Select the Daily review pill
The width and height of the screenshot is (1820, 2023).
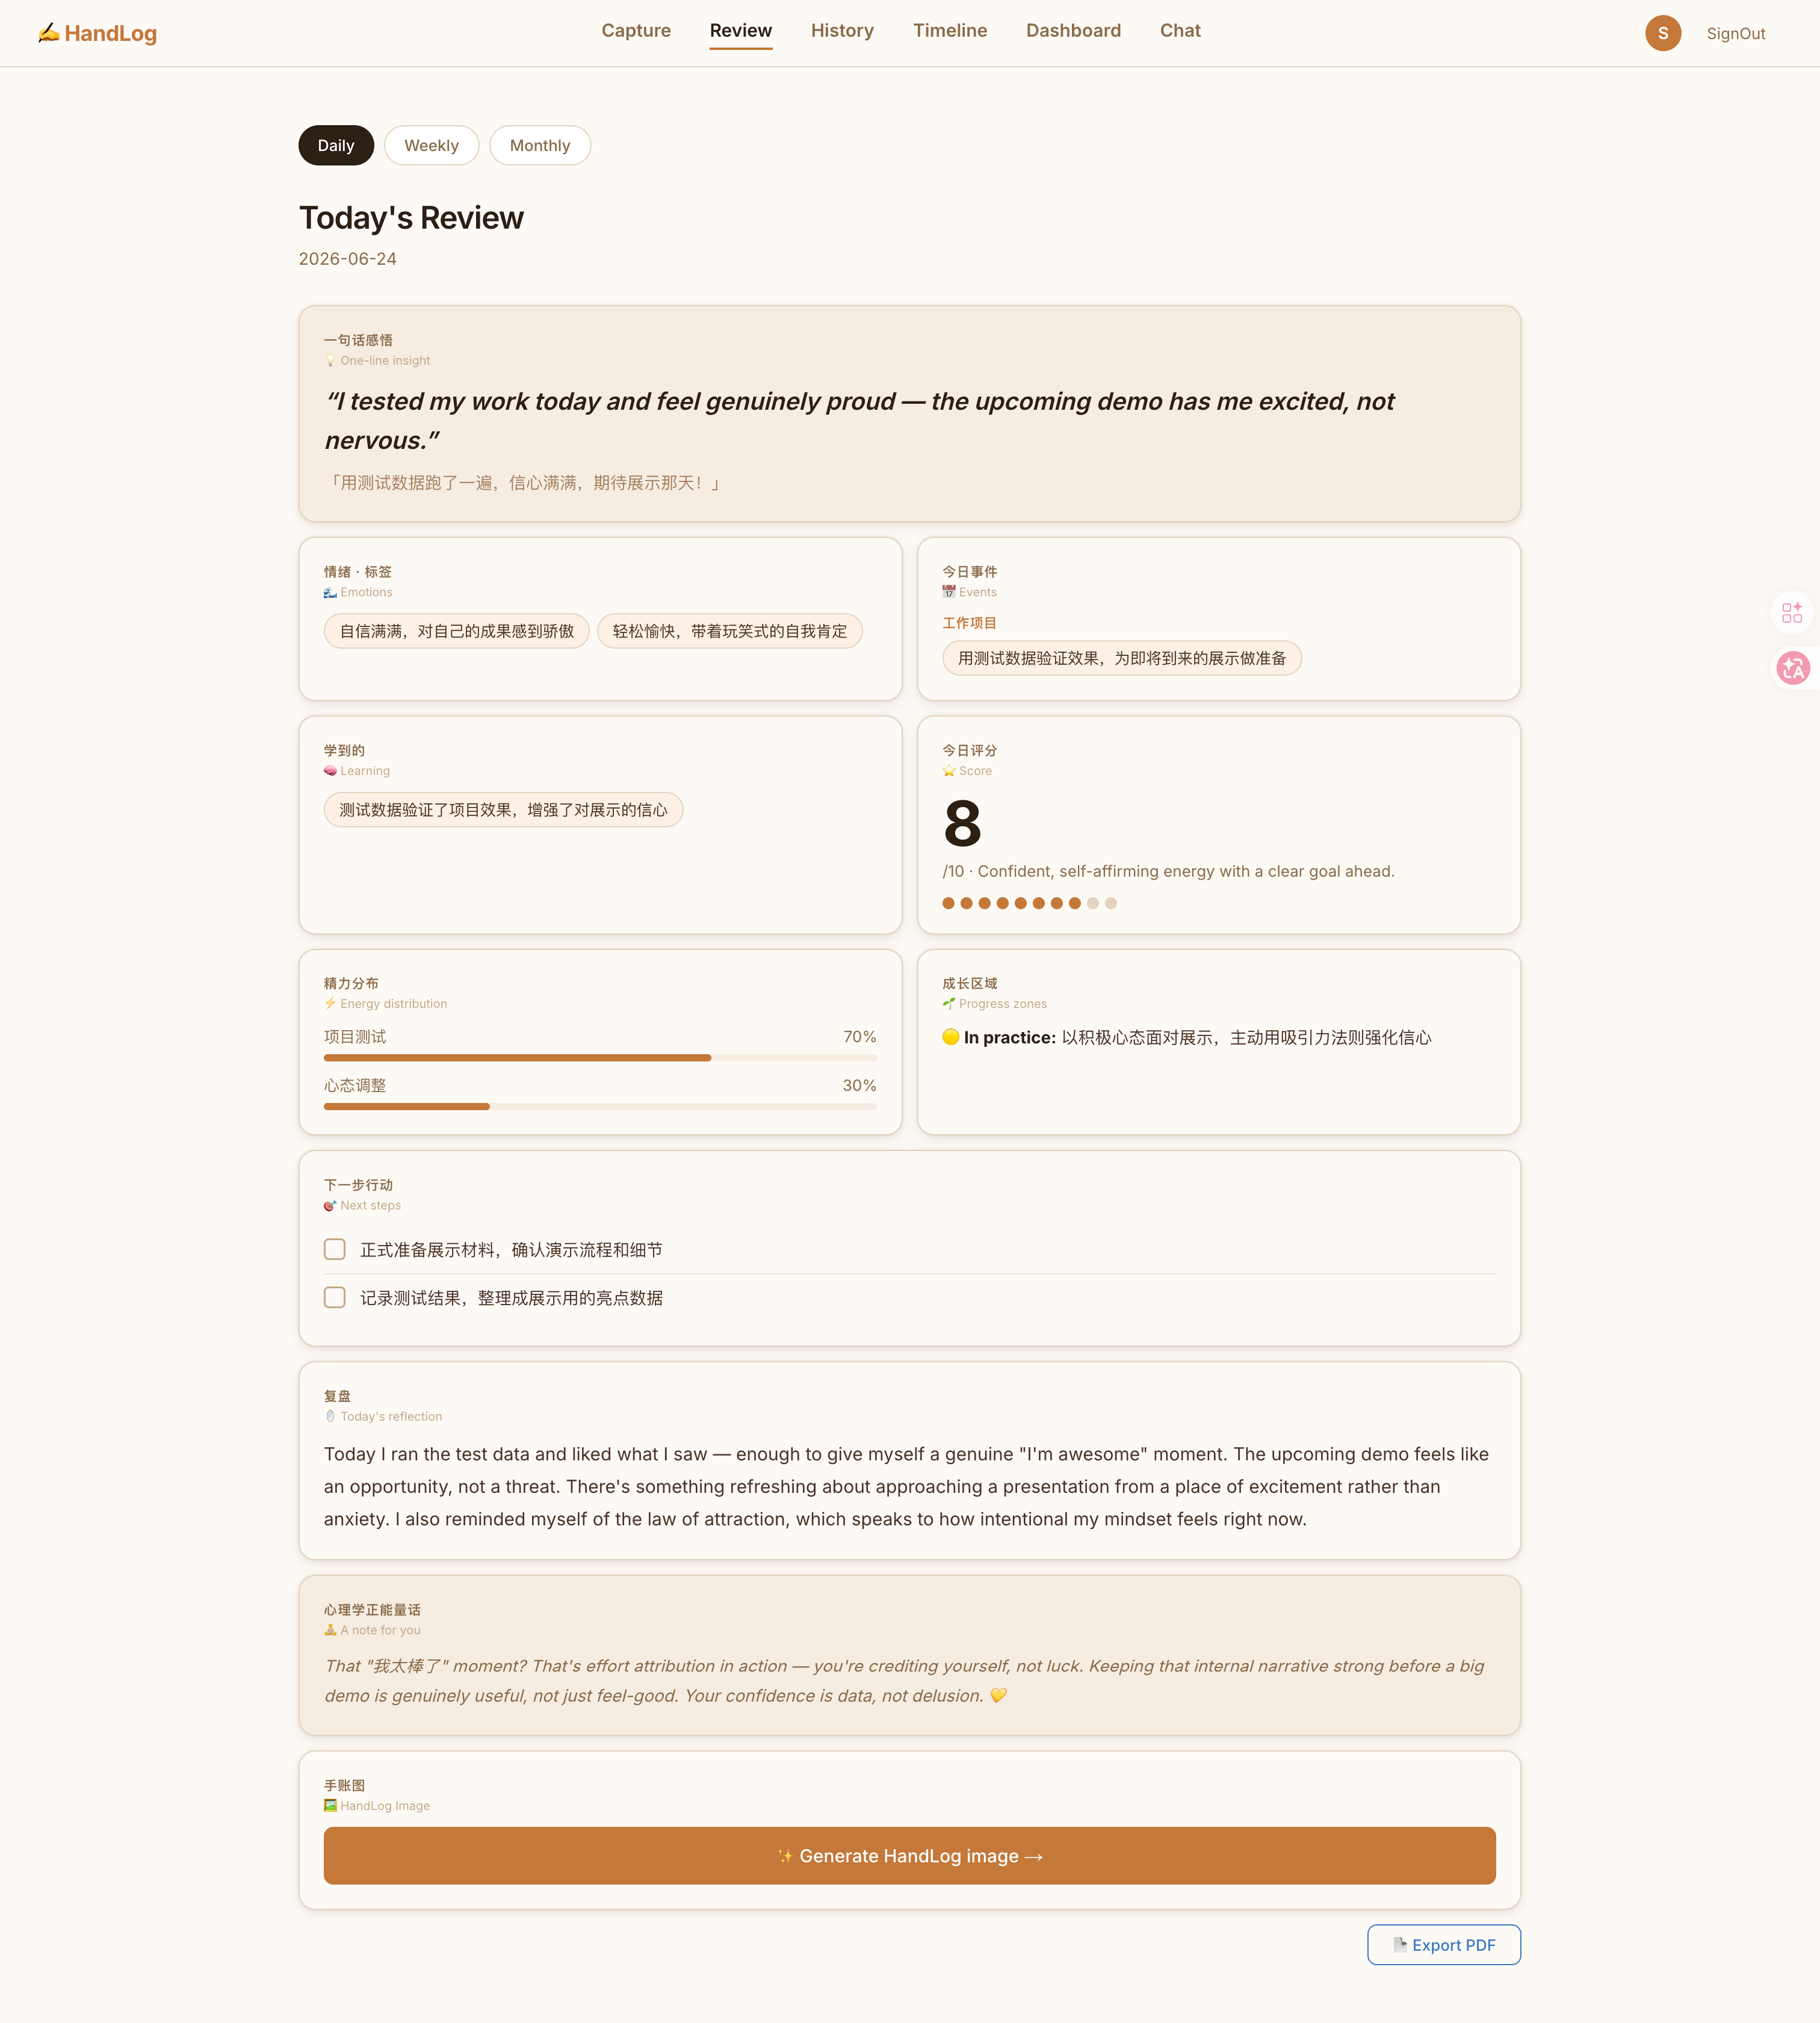[336, 146]
